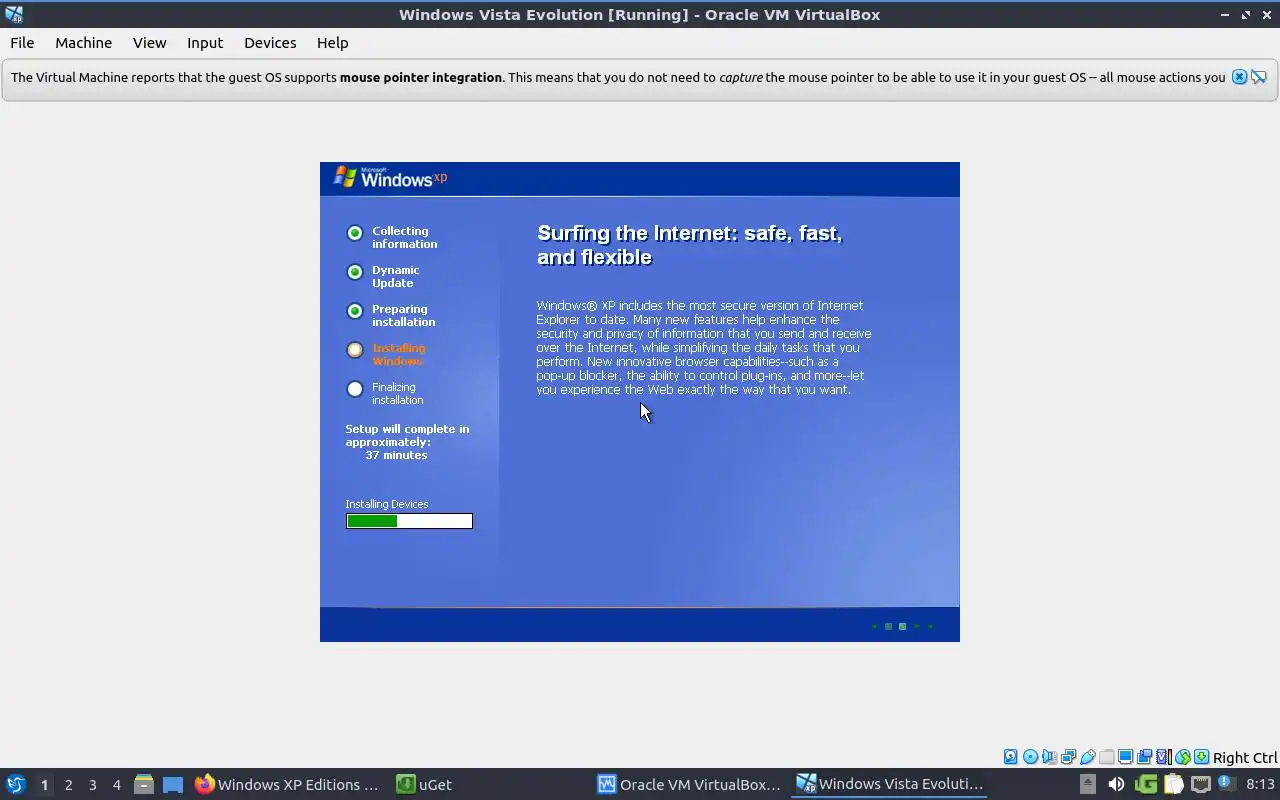The height and width of the screenshot is (800, 1280).
Task: Click the Dynamic Update step bullet
Action: tap(355, 272)
